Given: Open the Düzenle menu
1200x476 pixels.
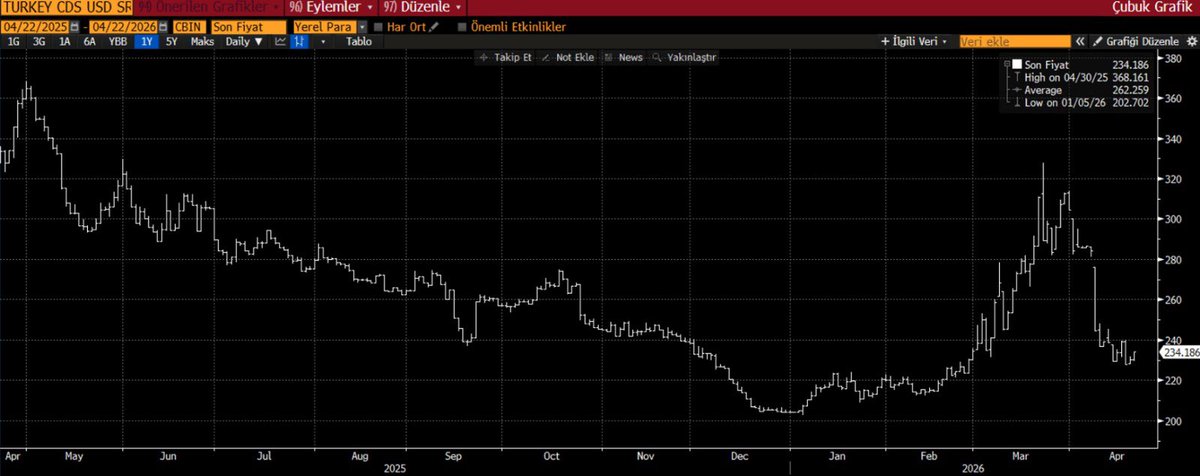Looking at the screenshot, I should 422,7.
